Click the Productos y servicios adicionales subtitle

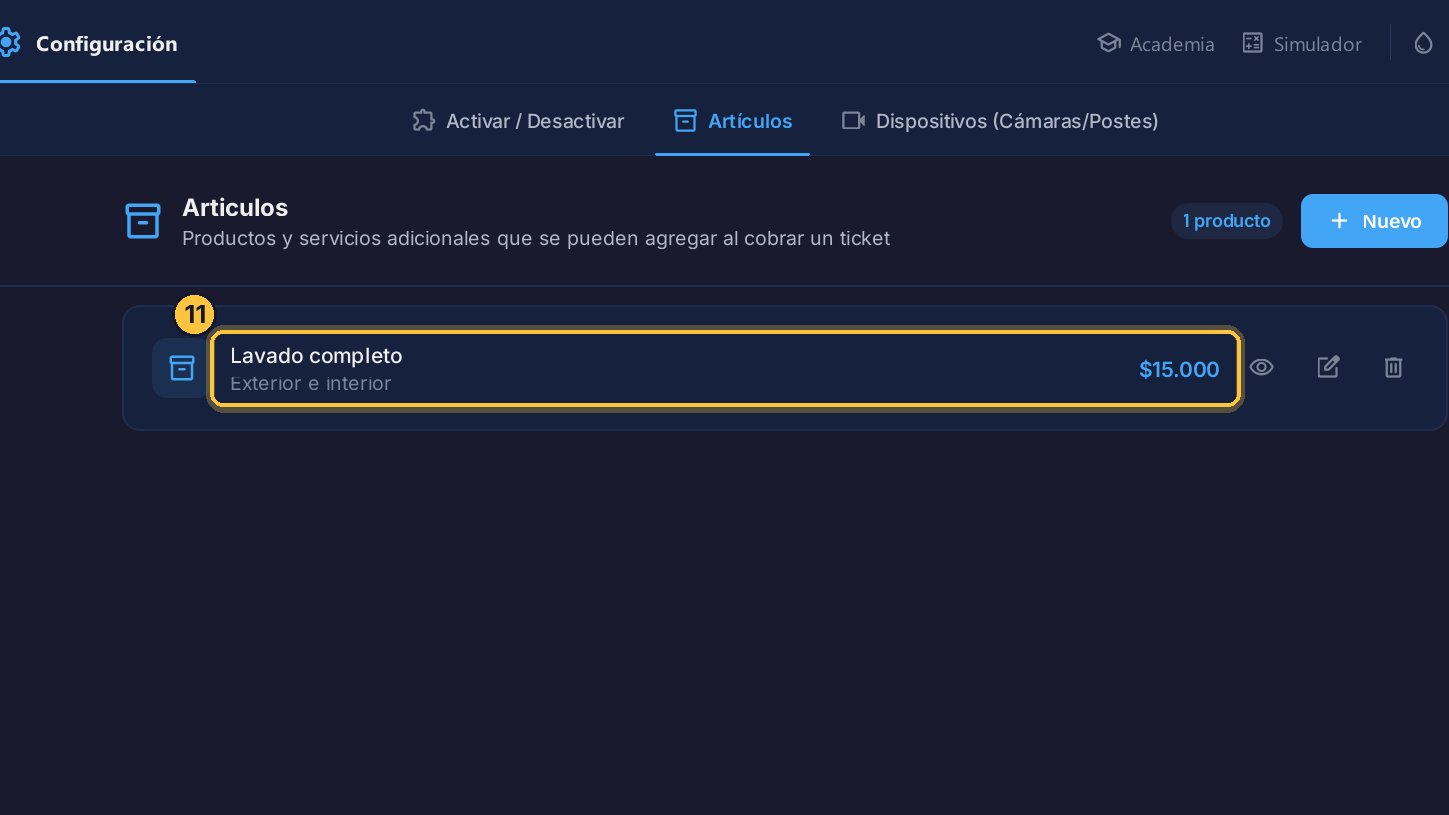(536, 239)
